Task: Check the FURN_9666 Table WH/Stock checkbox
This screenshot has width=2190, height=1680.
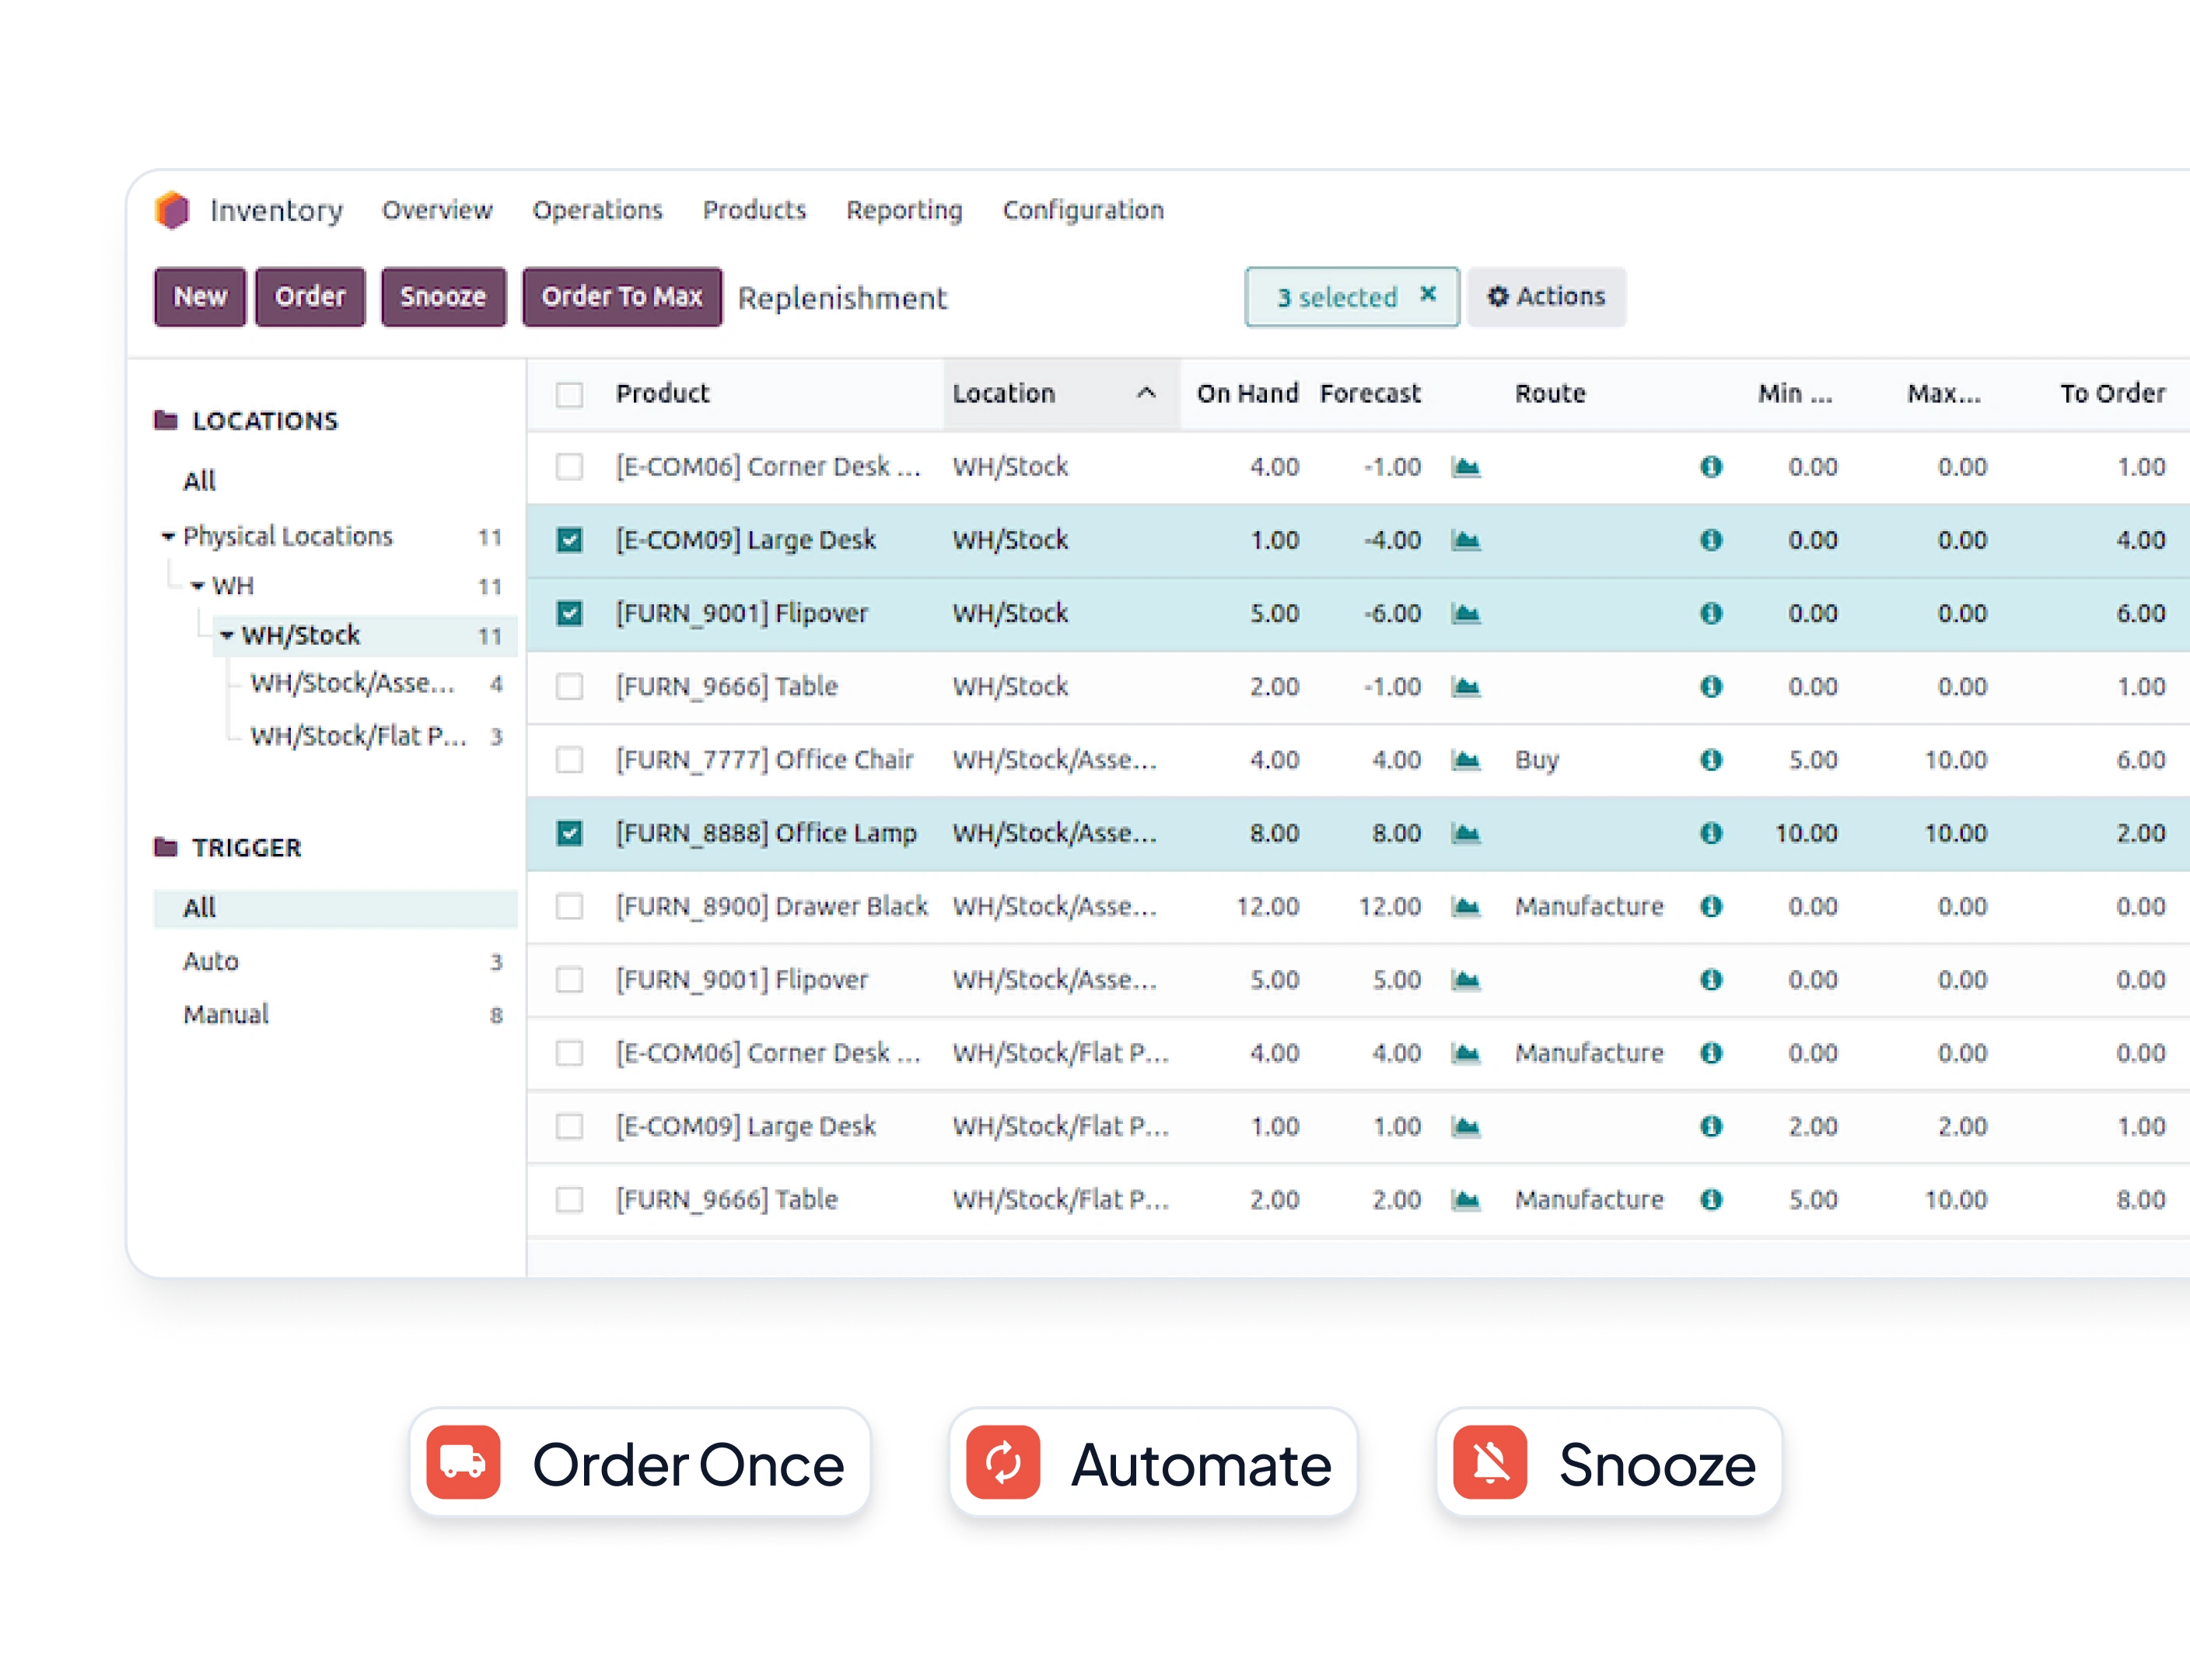Action: [x=569, y=687]
